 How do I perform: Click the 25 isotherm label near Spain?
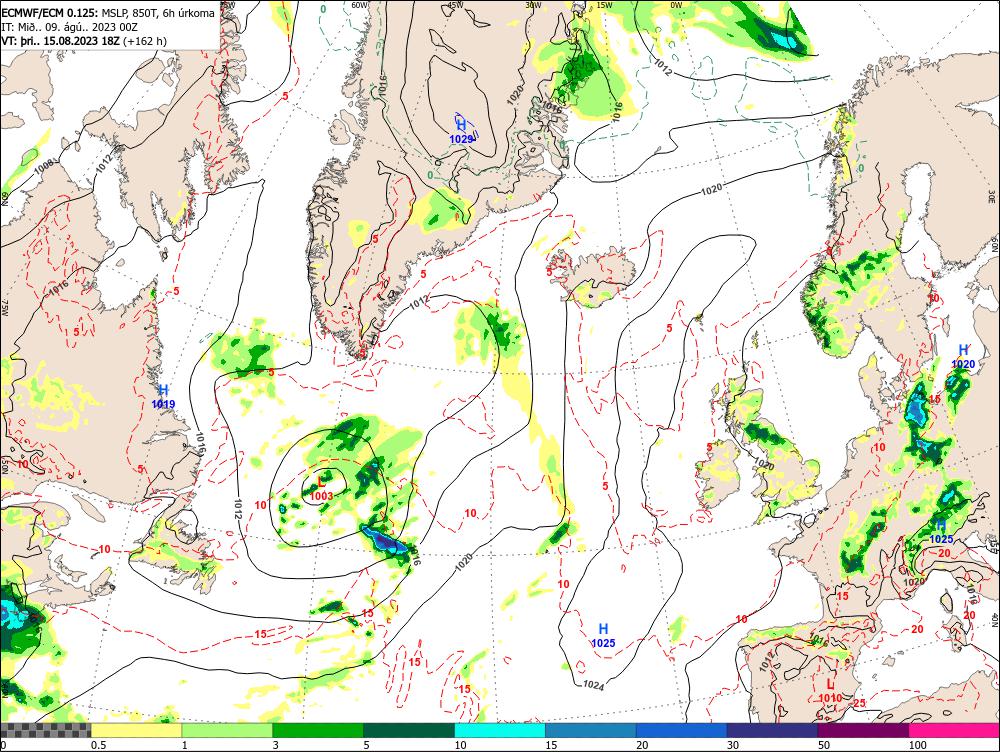[859, 704]
